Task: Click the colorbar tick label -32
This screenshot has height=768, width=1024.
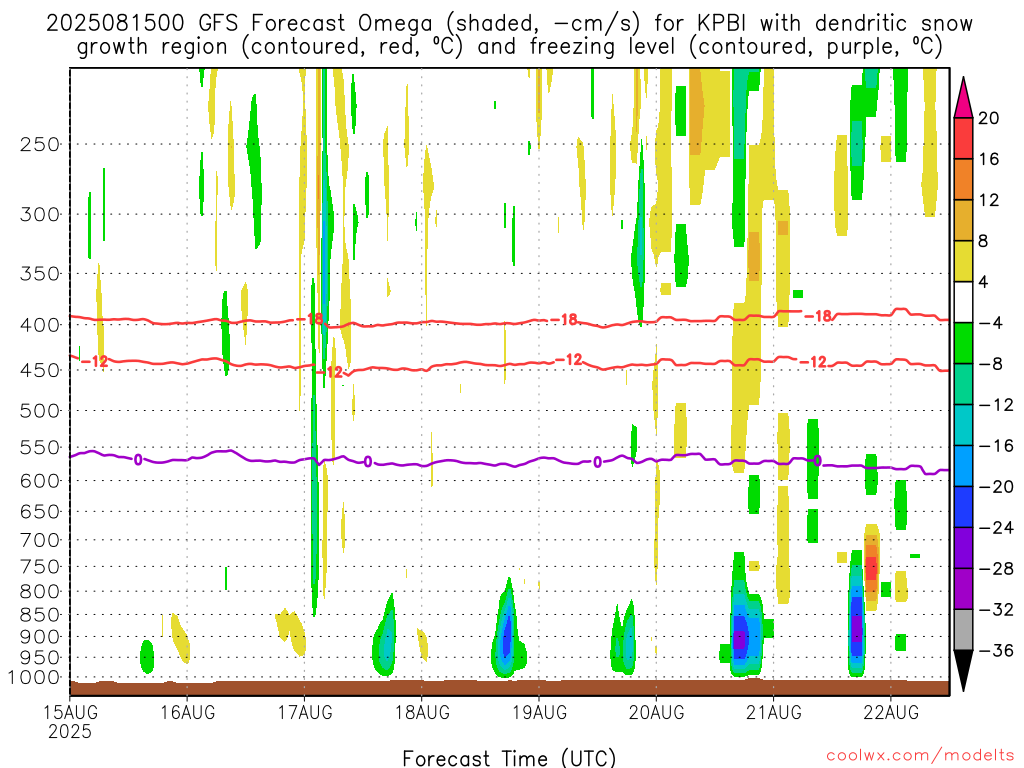Action: [997, 610]
